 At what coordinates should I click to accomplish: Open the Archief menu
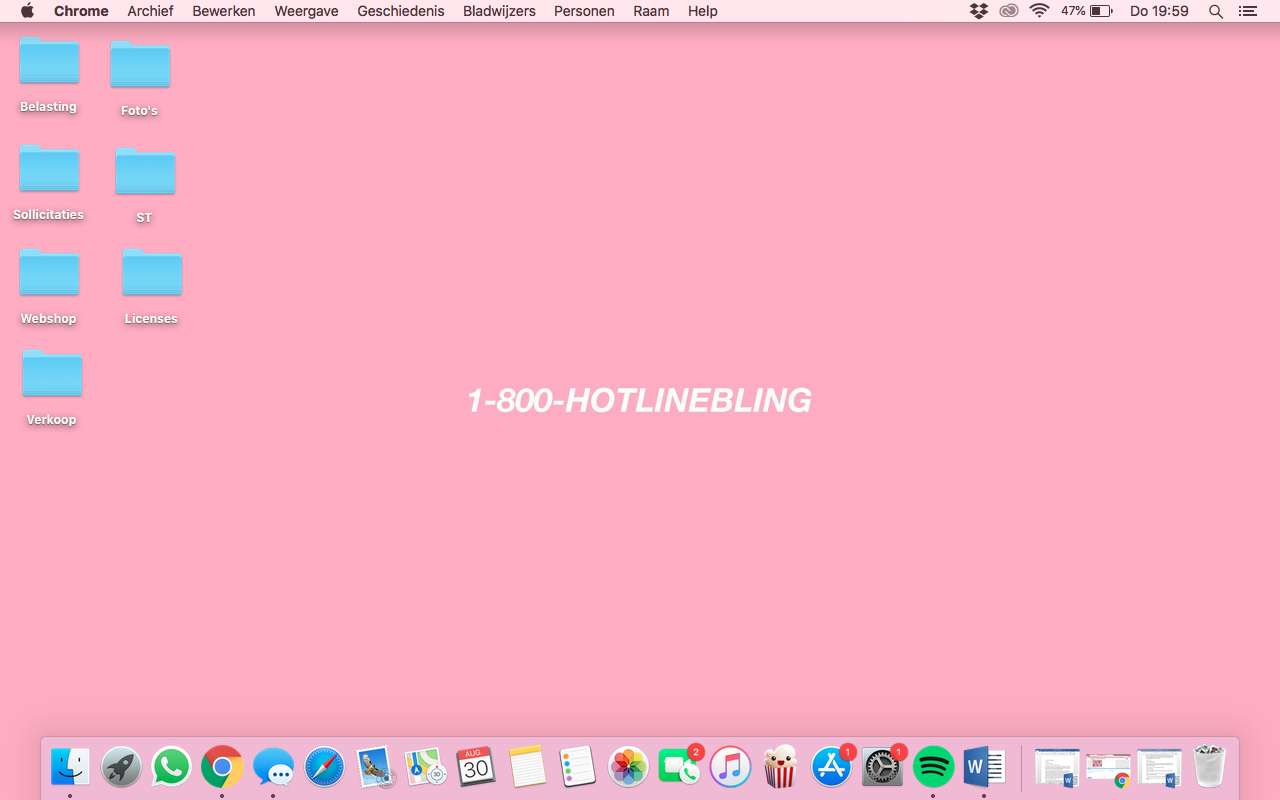click(x=150, y=11)
